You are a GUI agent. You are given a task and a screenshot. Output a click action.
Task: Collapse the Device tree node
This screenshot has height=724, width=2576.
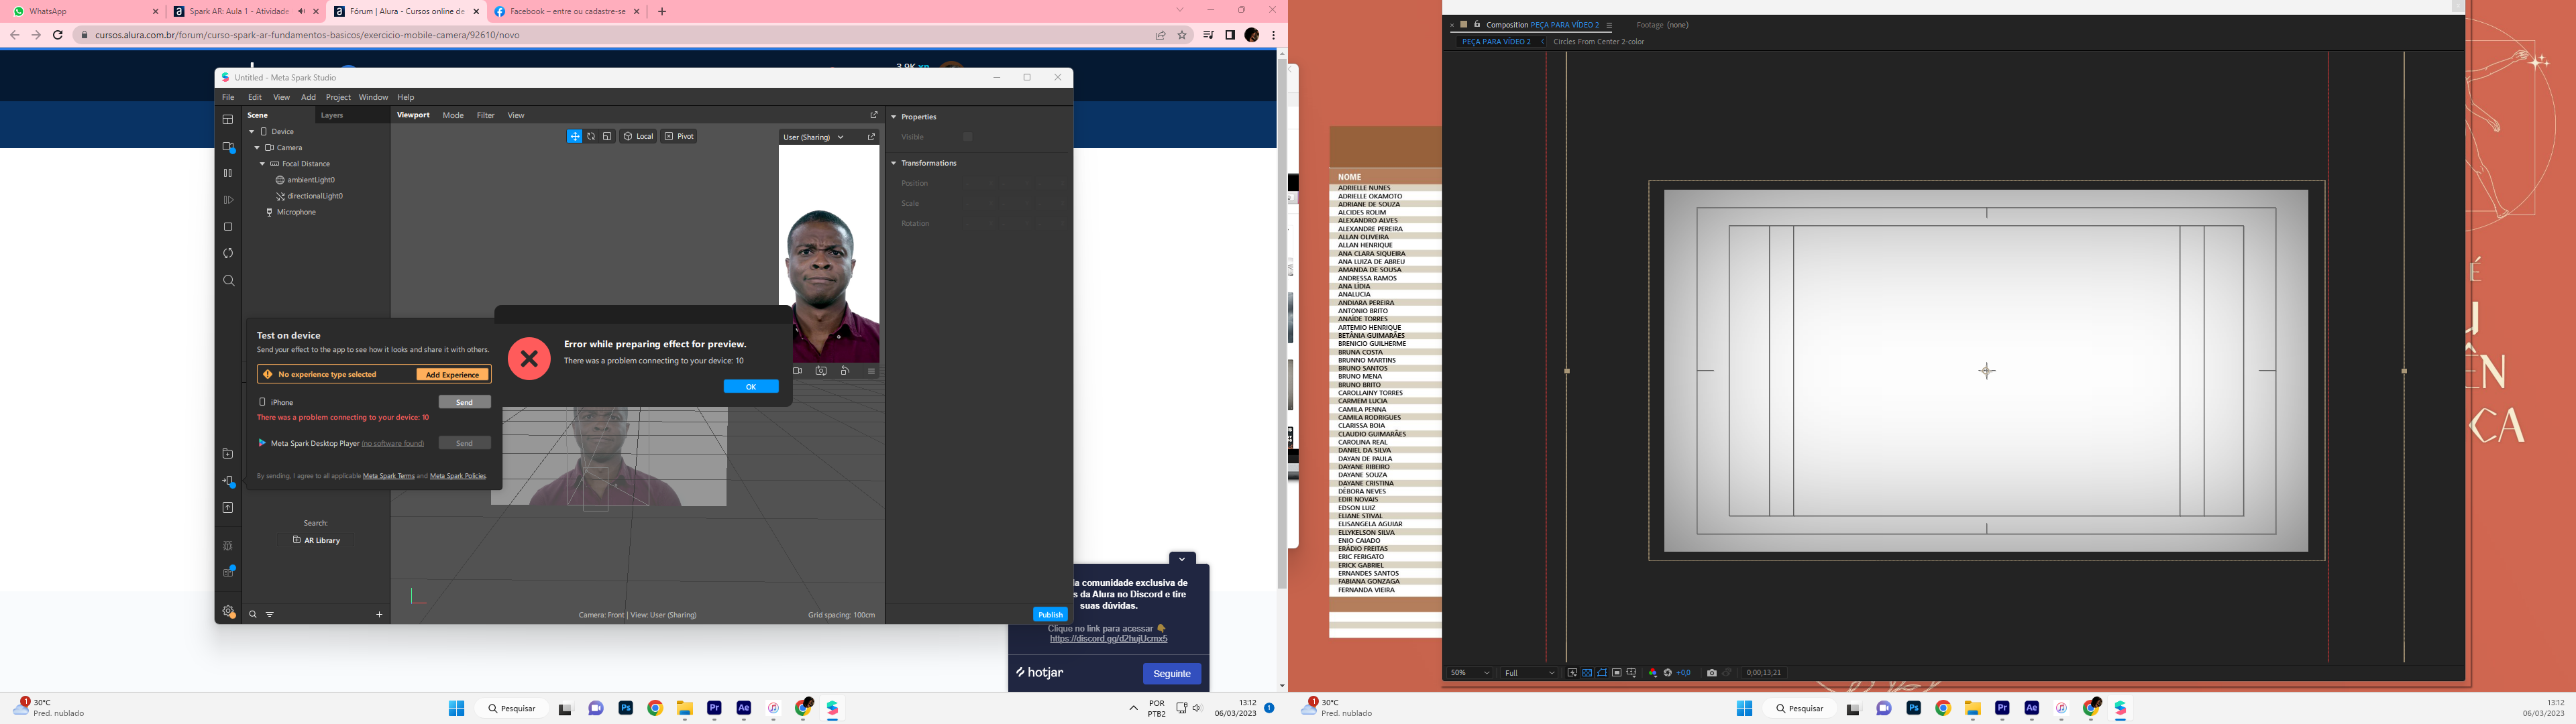(251, 131)
